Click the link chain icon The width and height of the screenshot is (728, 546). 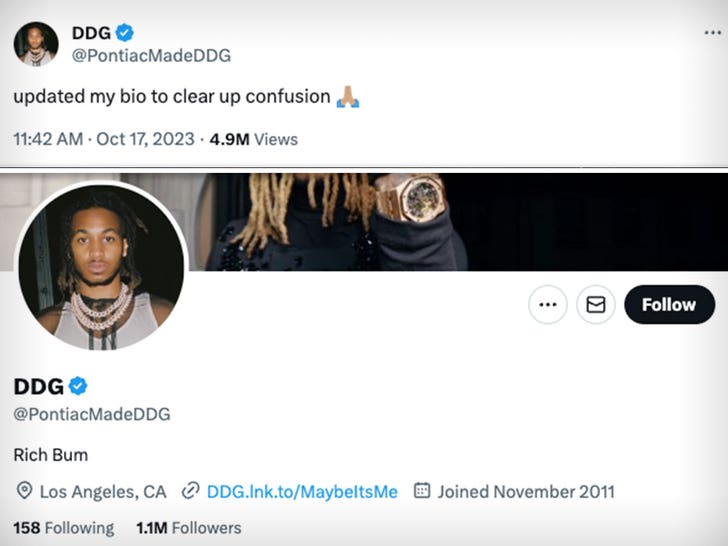(x=190, y=491)
